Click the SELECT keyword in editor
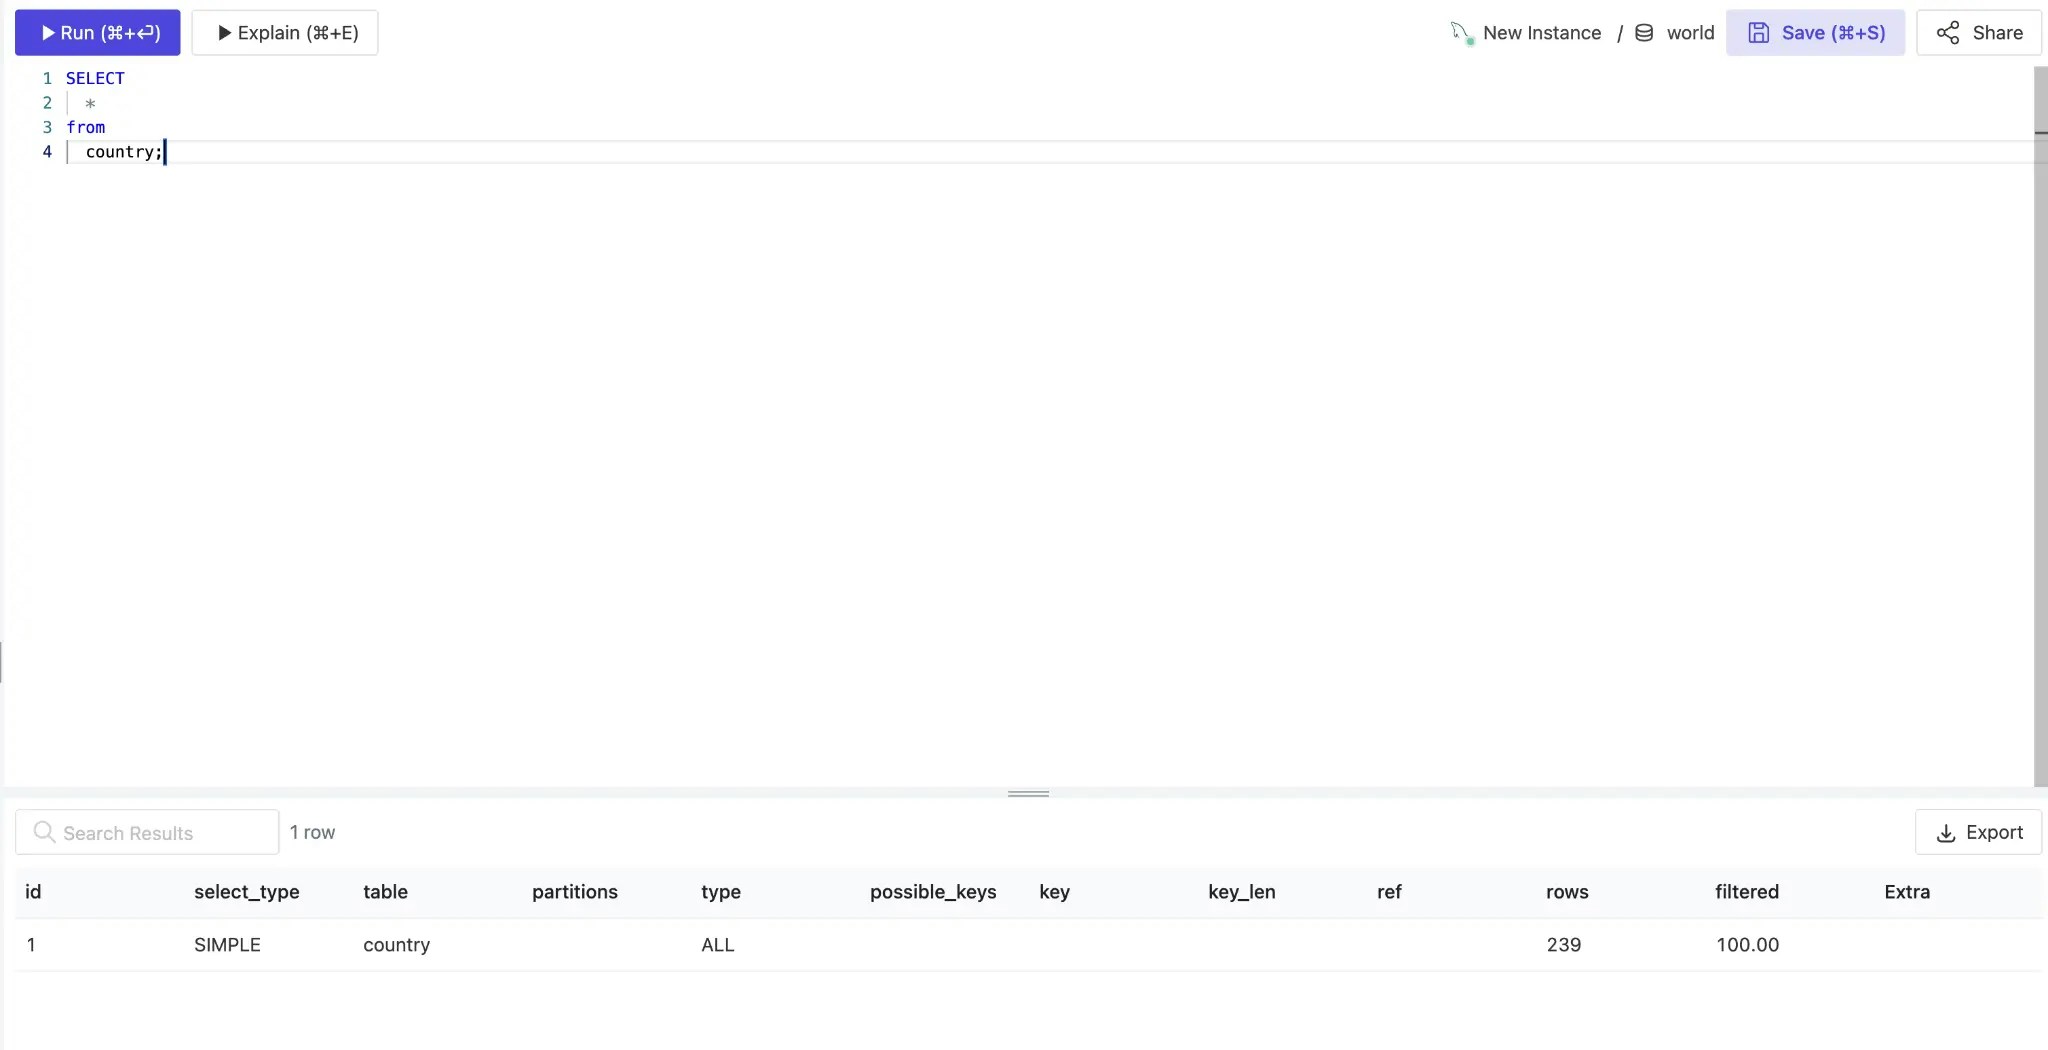Screen dimensions: 2048x1050 point(95,78)
